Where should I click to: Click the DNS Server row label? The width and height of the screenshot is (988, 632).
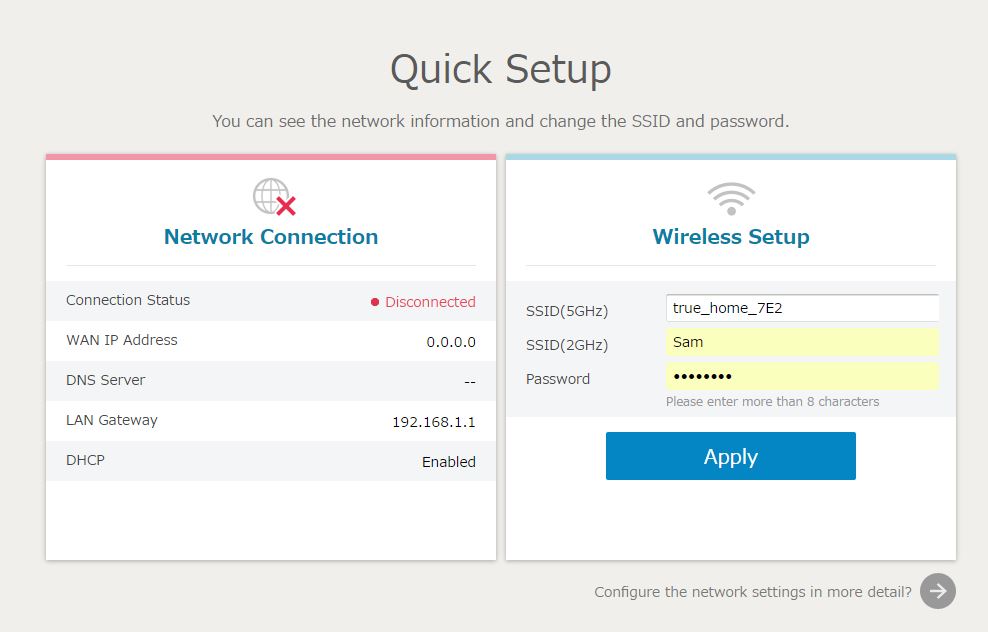click(105, 380)
